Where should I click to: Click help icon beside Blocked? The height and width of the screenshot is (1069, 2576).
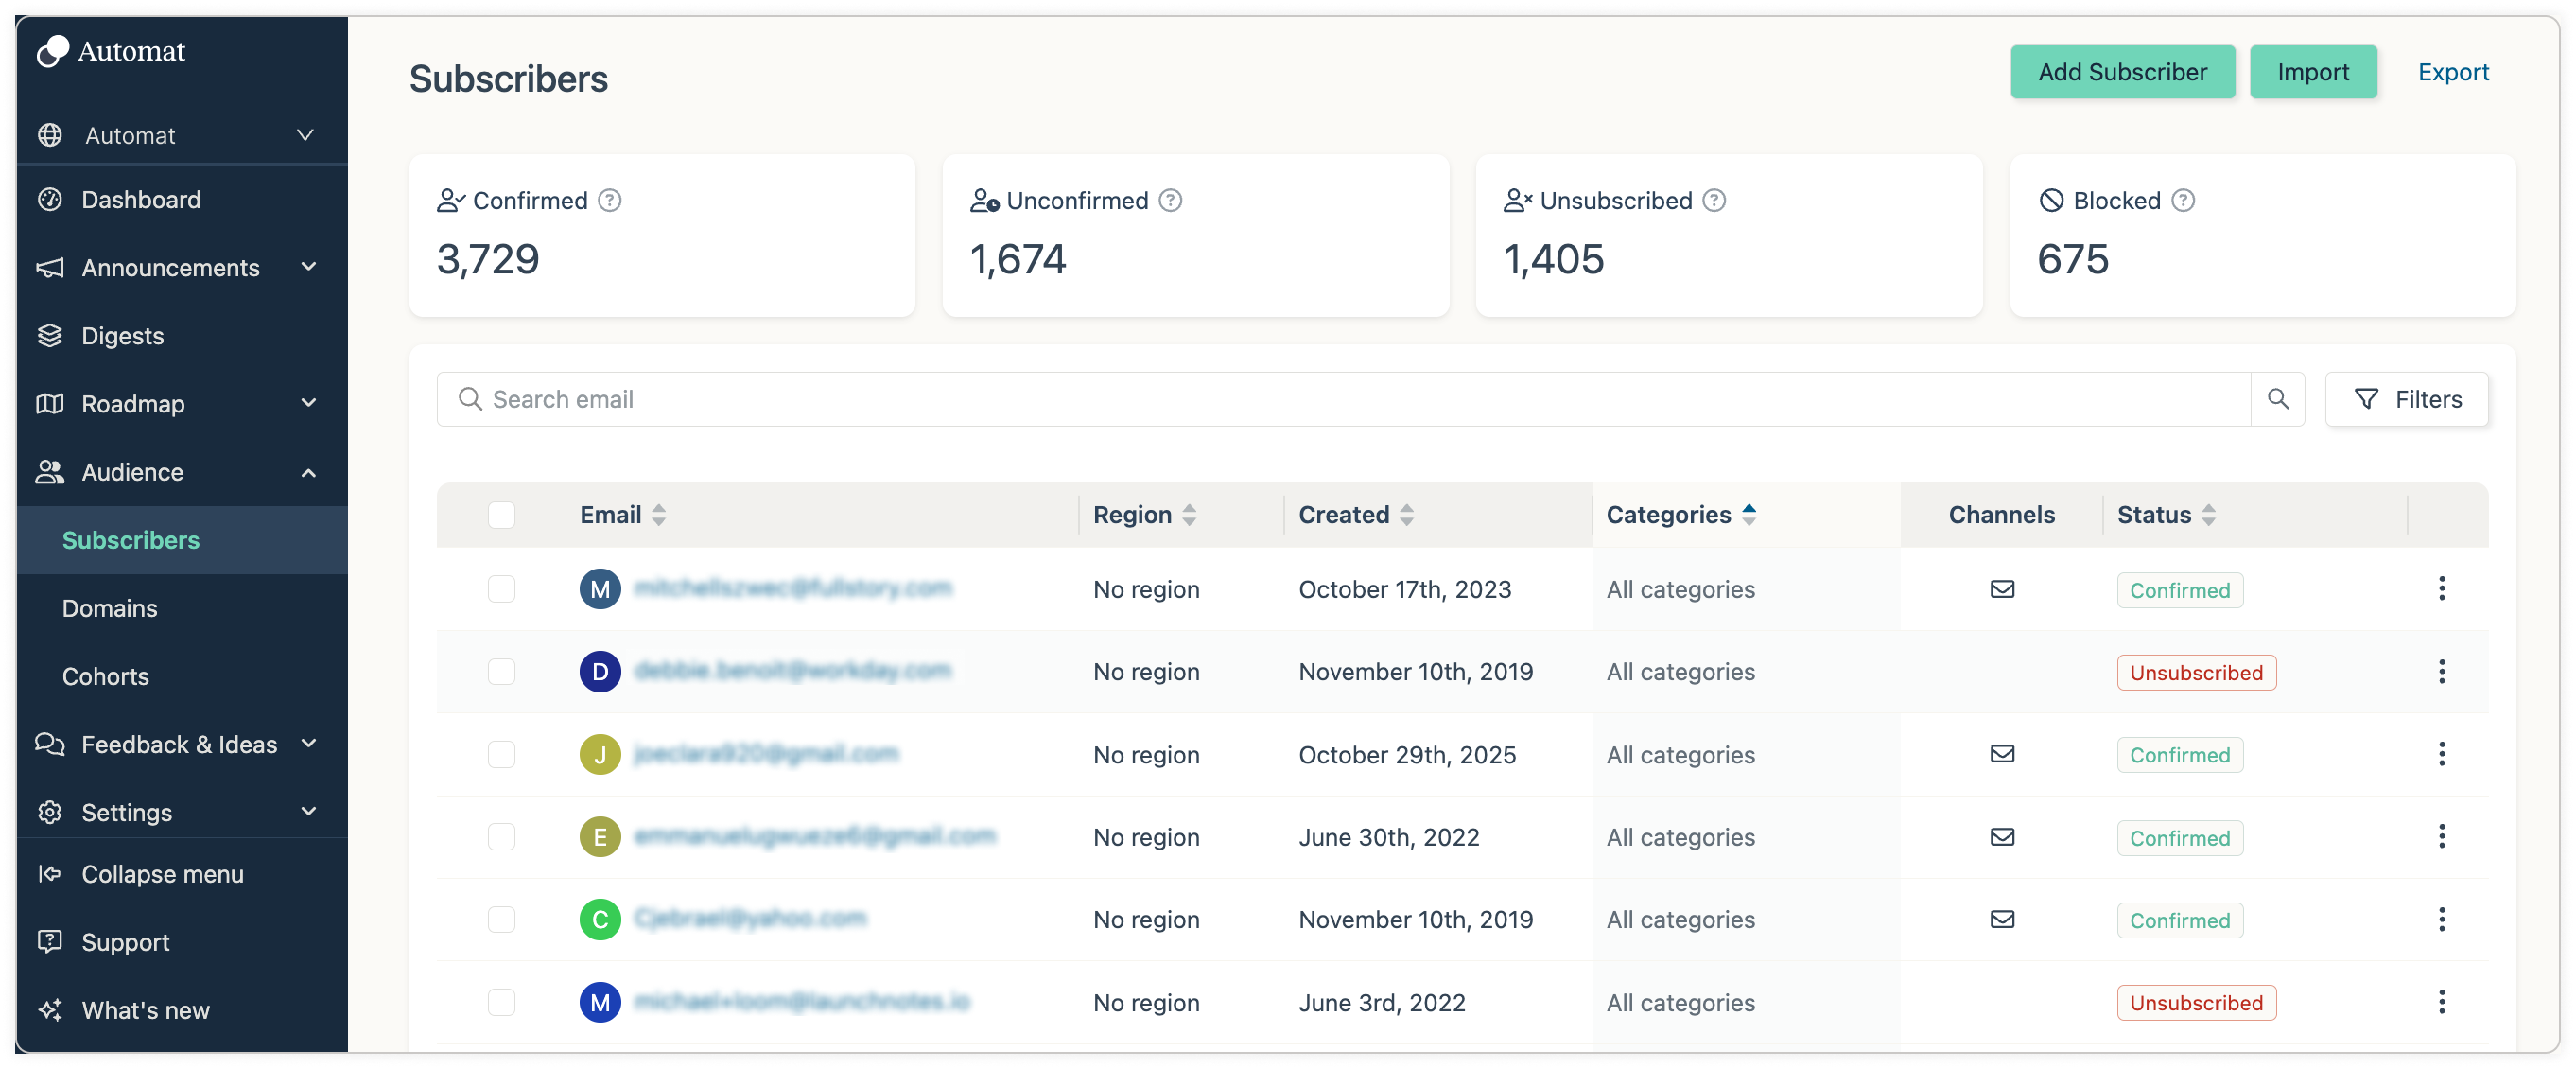click(x=2183, y=200)
